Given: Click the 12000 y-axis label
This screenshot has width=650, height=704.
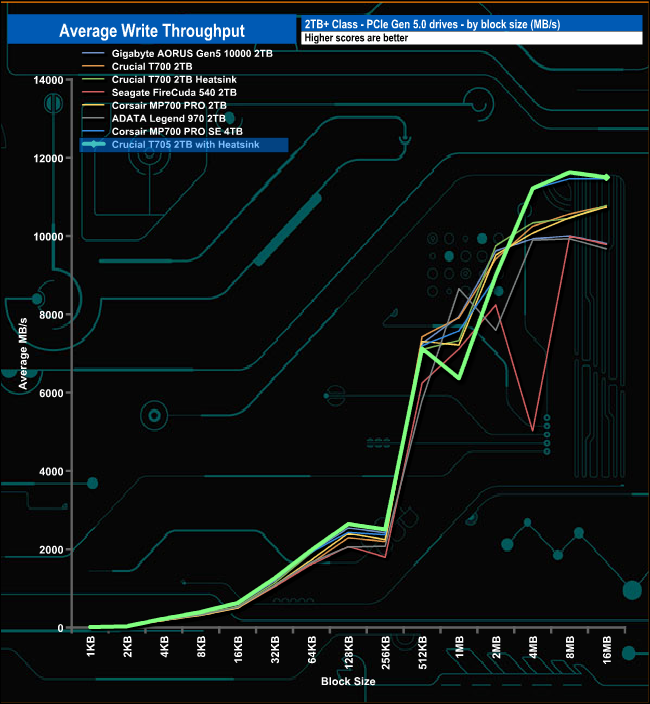Looking at the screenshot, I should point(48,158).
